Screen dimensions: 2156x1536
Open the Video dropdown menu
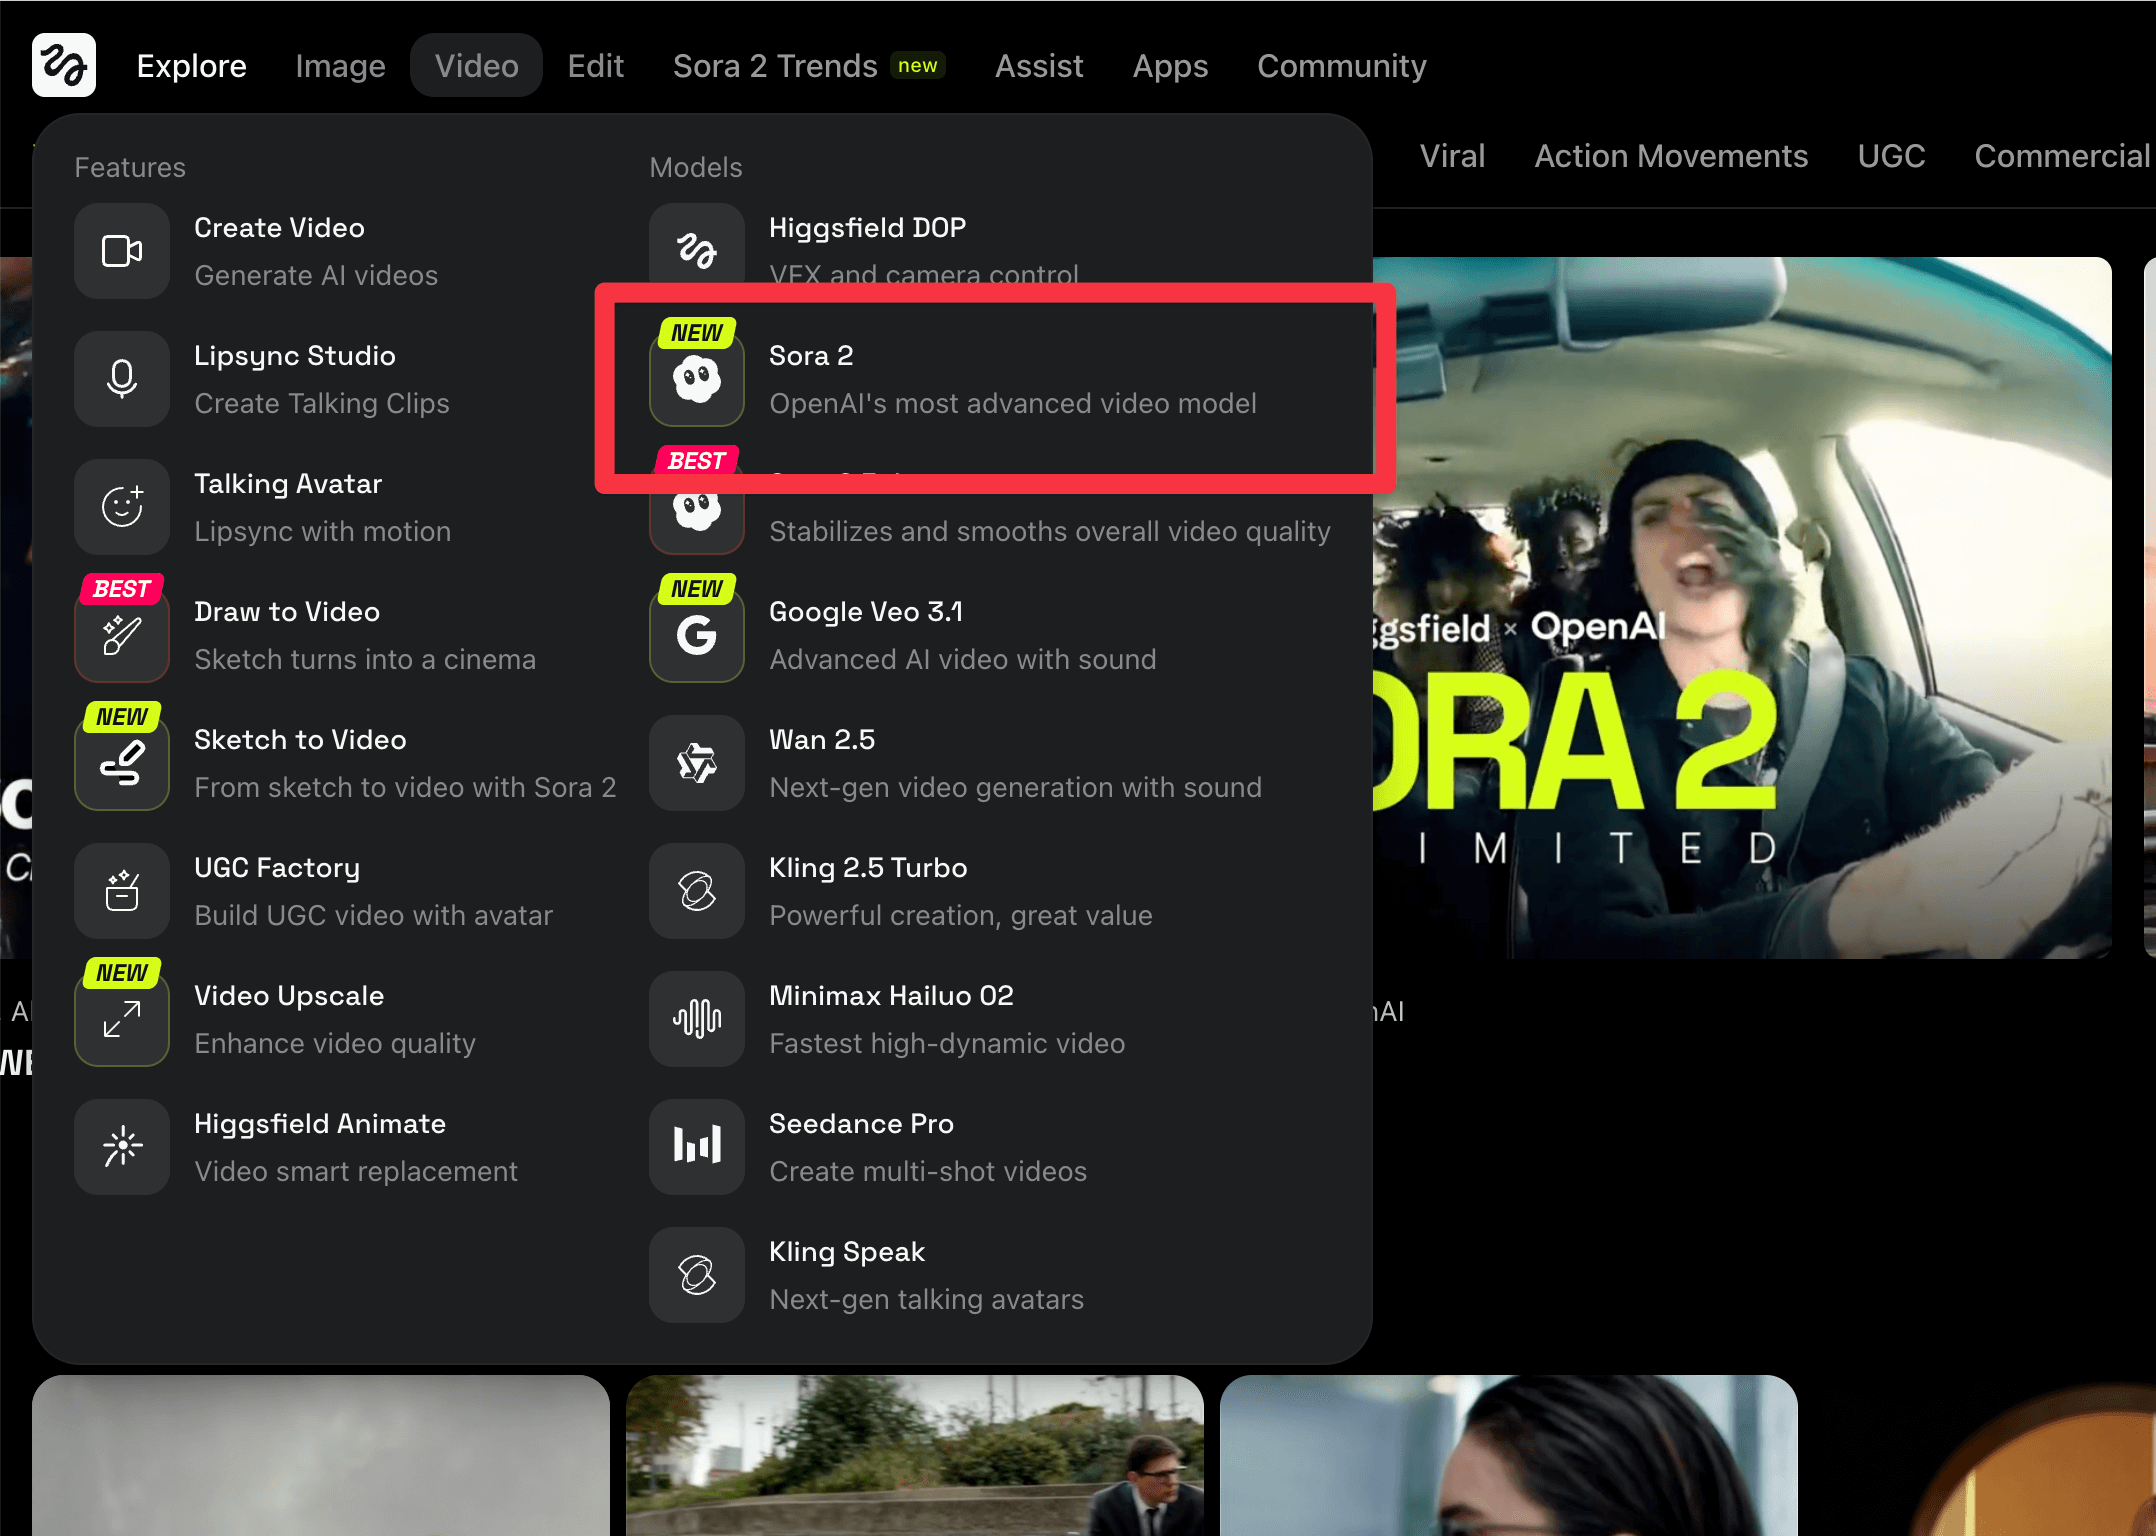476,66
